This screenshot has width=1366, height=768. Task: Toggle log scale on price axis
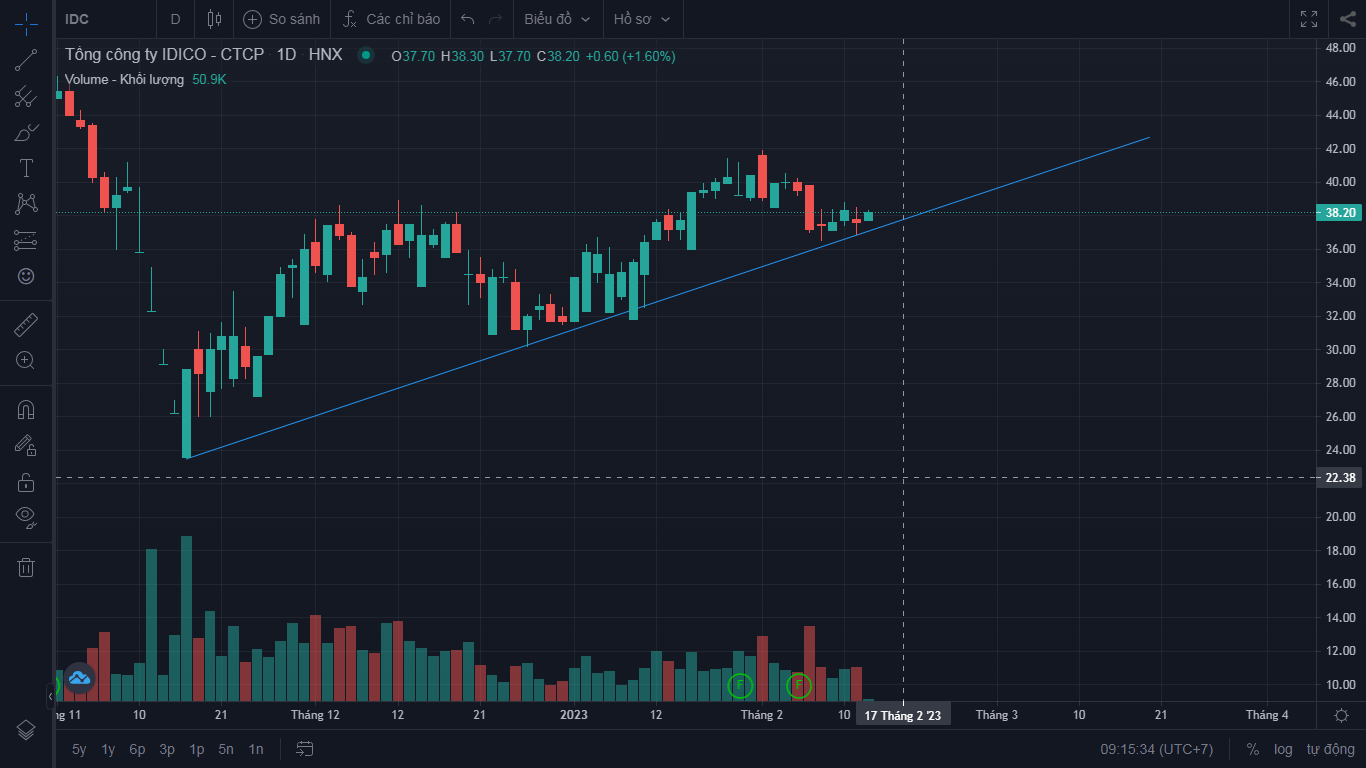1283,749
